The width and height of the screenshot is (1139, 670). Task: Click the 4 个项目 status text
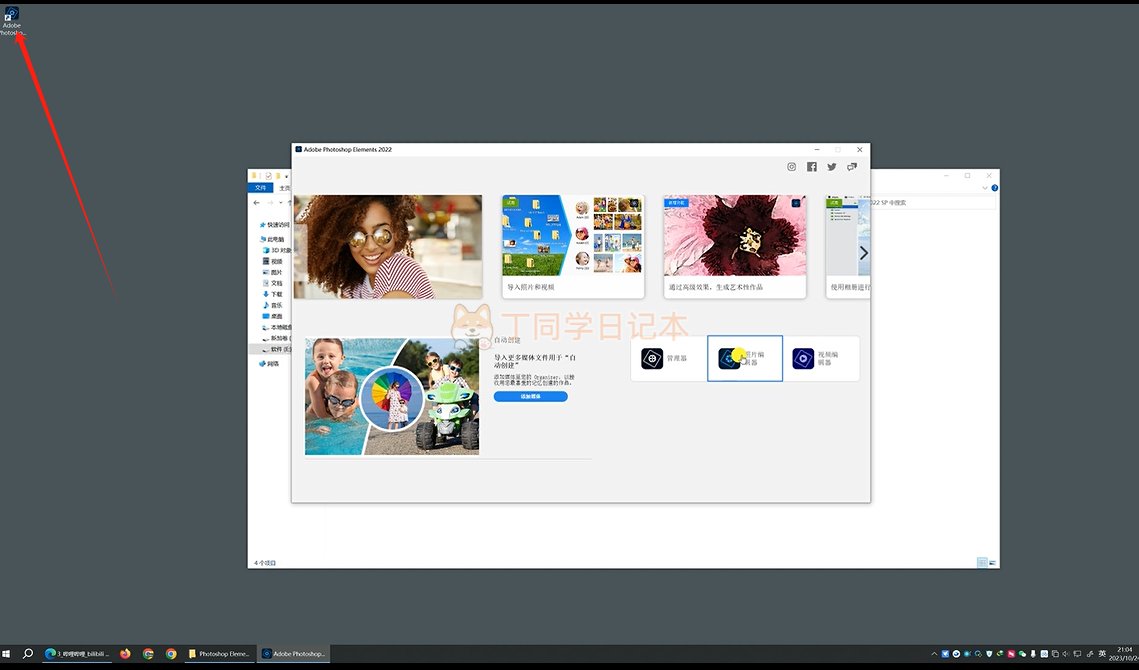tap(264, 563)
